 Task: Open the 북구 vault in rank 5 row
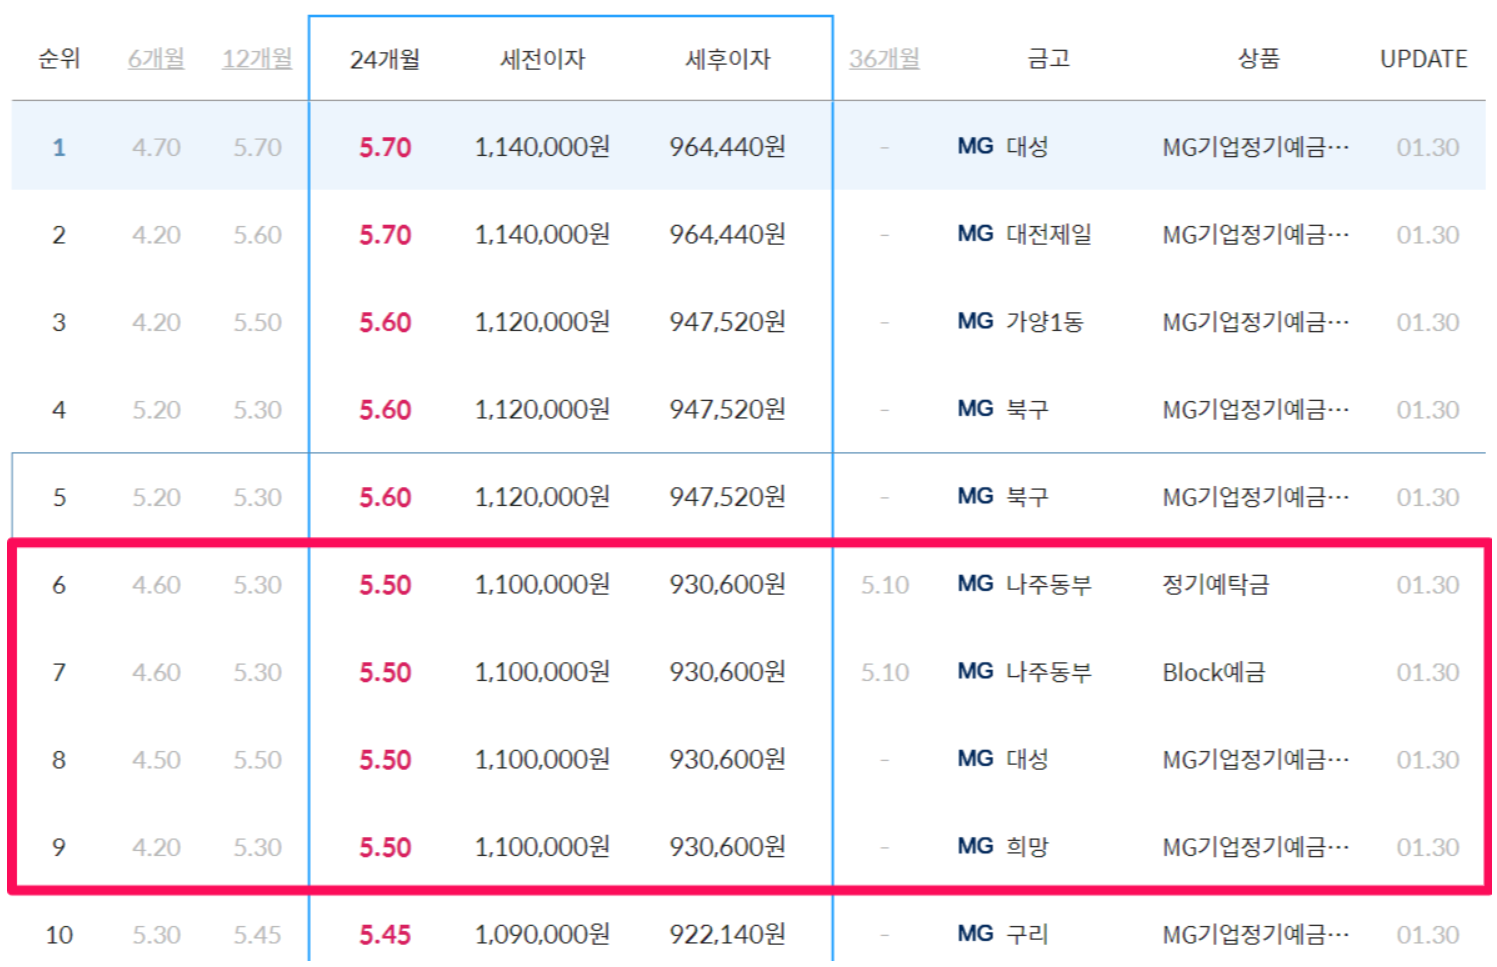tap(1027, 497)
